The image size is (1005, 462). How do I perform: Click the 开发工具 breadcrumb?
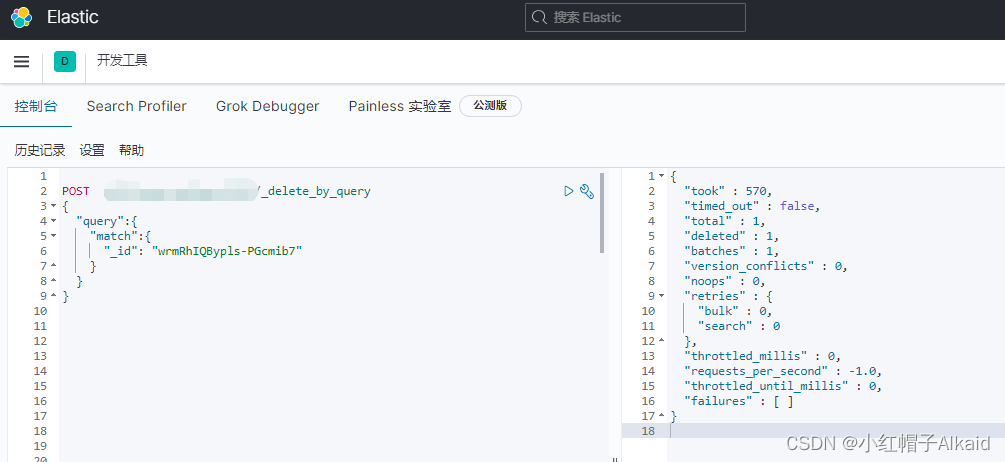pyautogui.click(x=122, y=61)
